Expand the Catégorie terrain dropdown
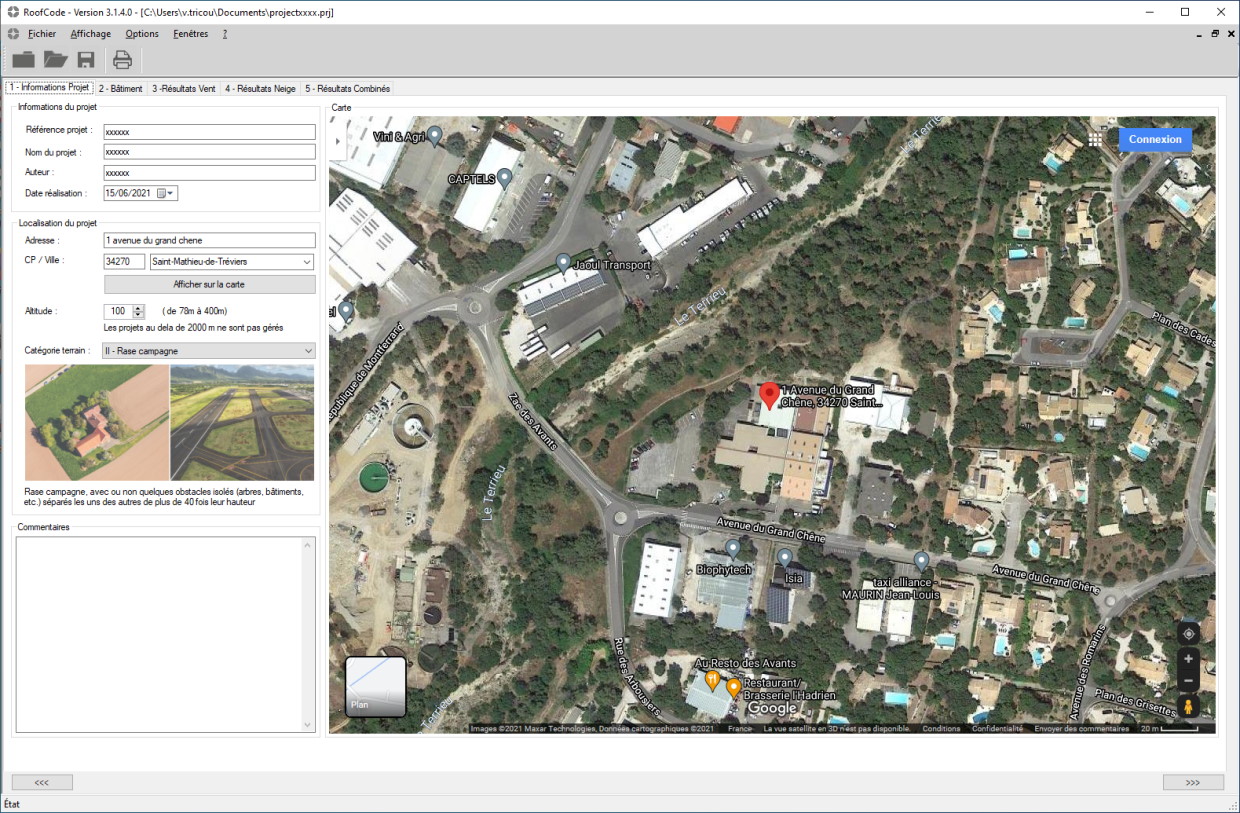The image size is (1240, 813). click(x=307, y=351)
